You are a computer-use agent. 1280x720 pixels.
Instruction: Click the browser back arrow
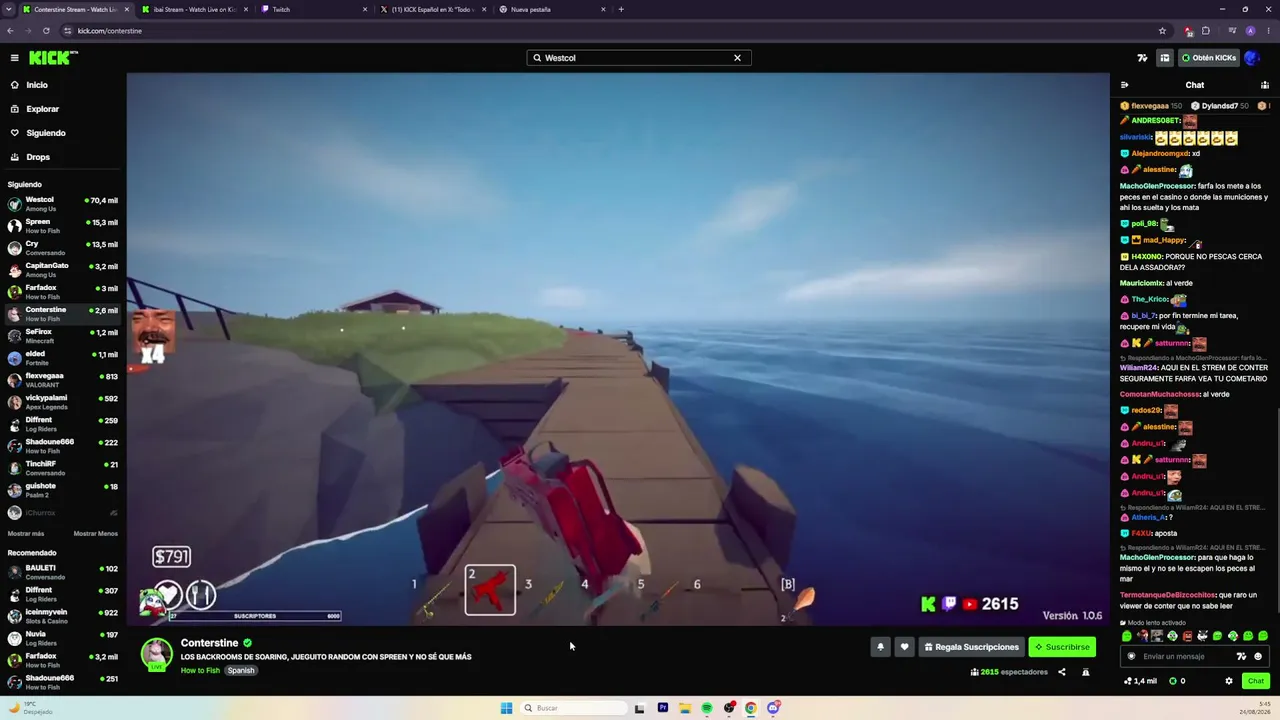point(10,31)
